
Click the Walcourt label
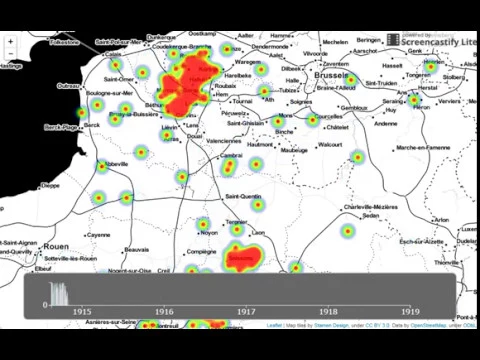(330, 145)
